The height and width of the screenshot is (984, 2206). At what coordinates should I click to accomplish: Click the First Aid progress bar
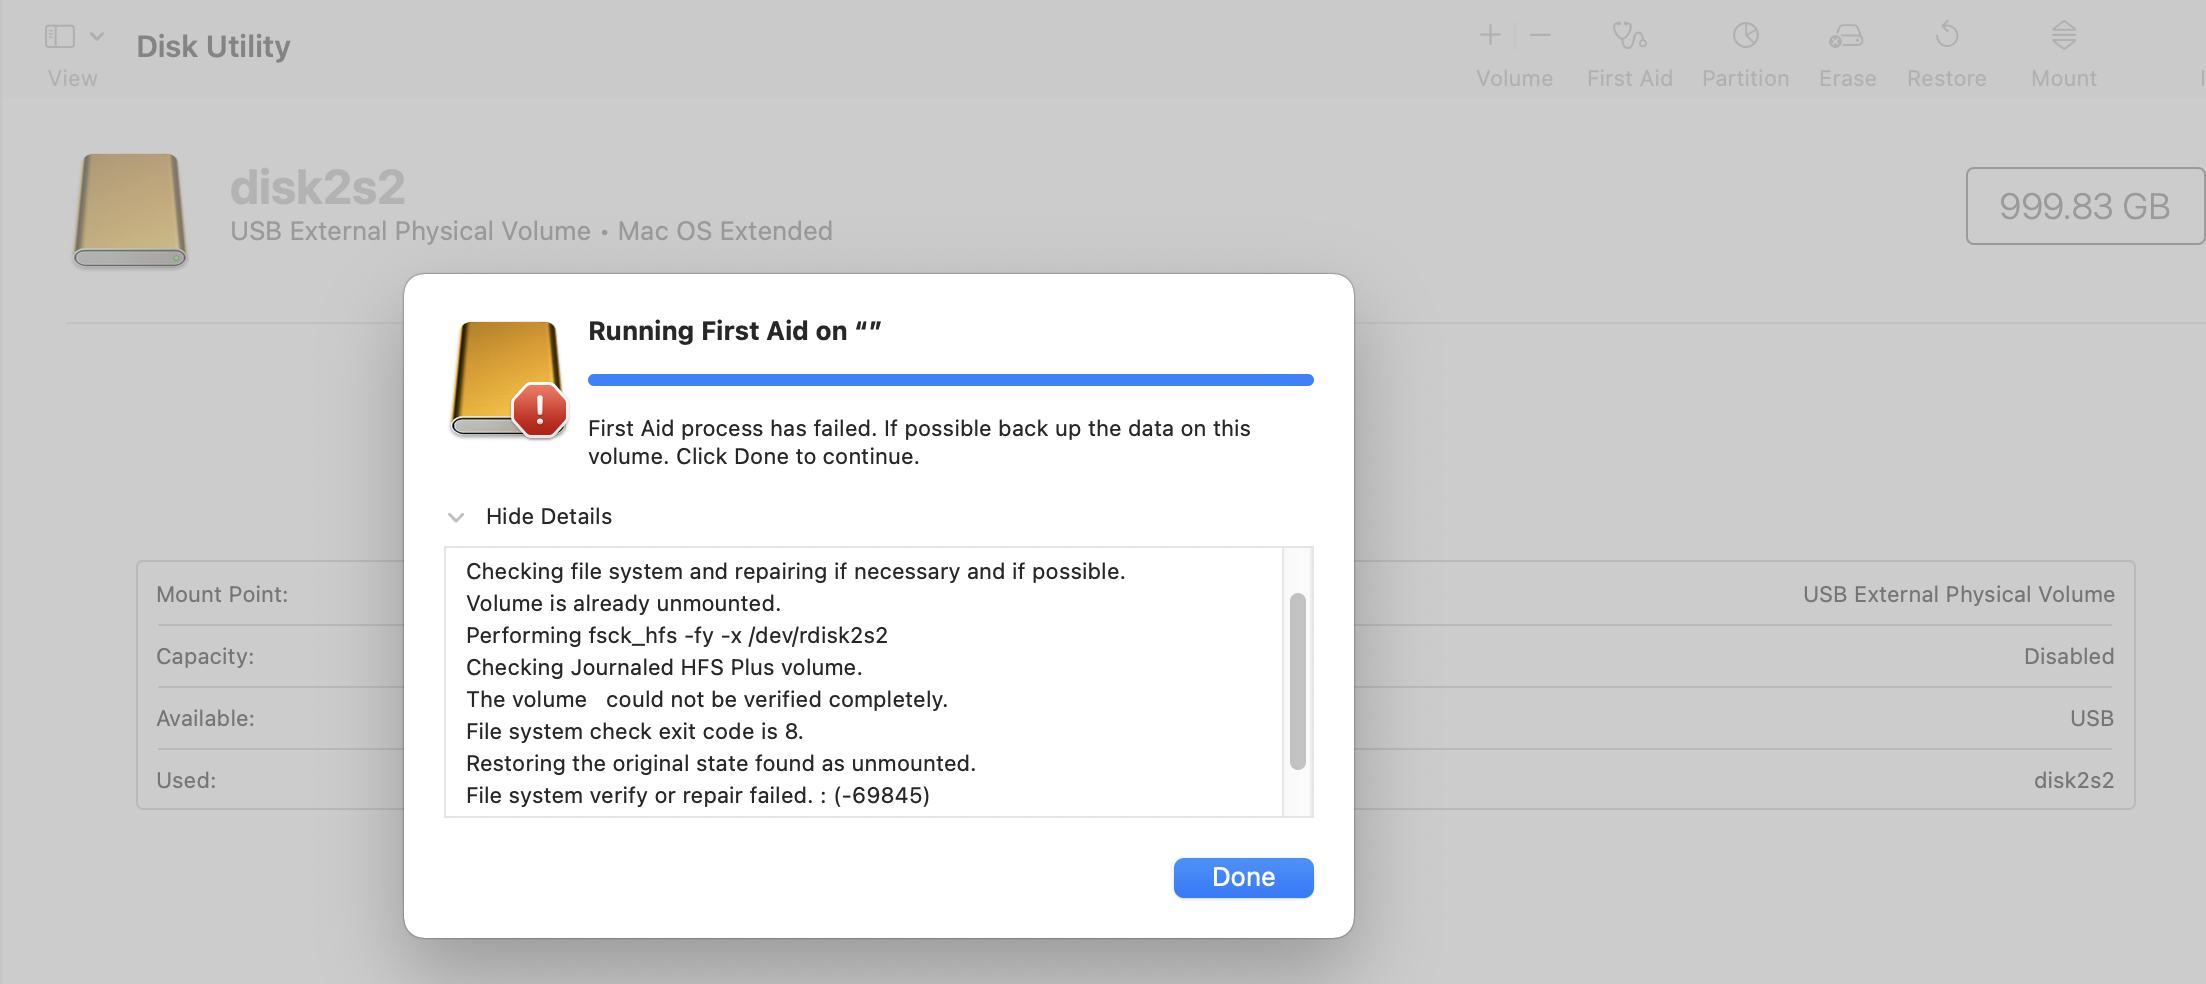click(950, 380)
